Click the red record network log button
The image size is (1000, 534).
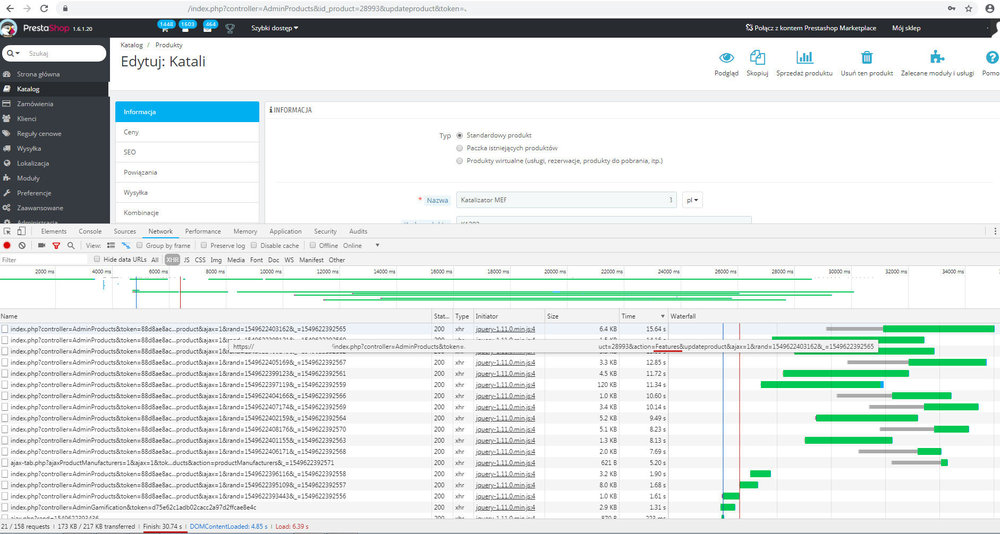pyautogui.click(x=7, y=245)
